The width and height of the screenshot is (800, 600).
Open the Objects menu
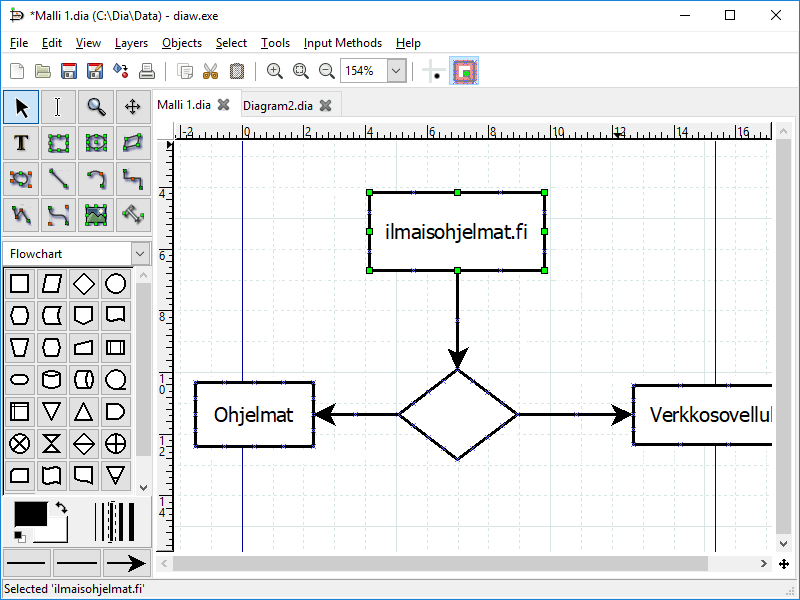click(182, 43)
